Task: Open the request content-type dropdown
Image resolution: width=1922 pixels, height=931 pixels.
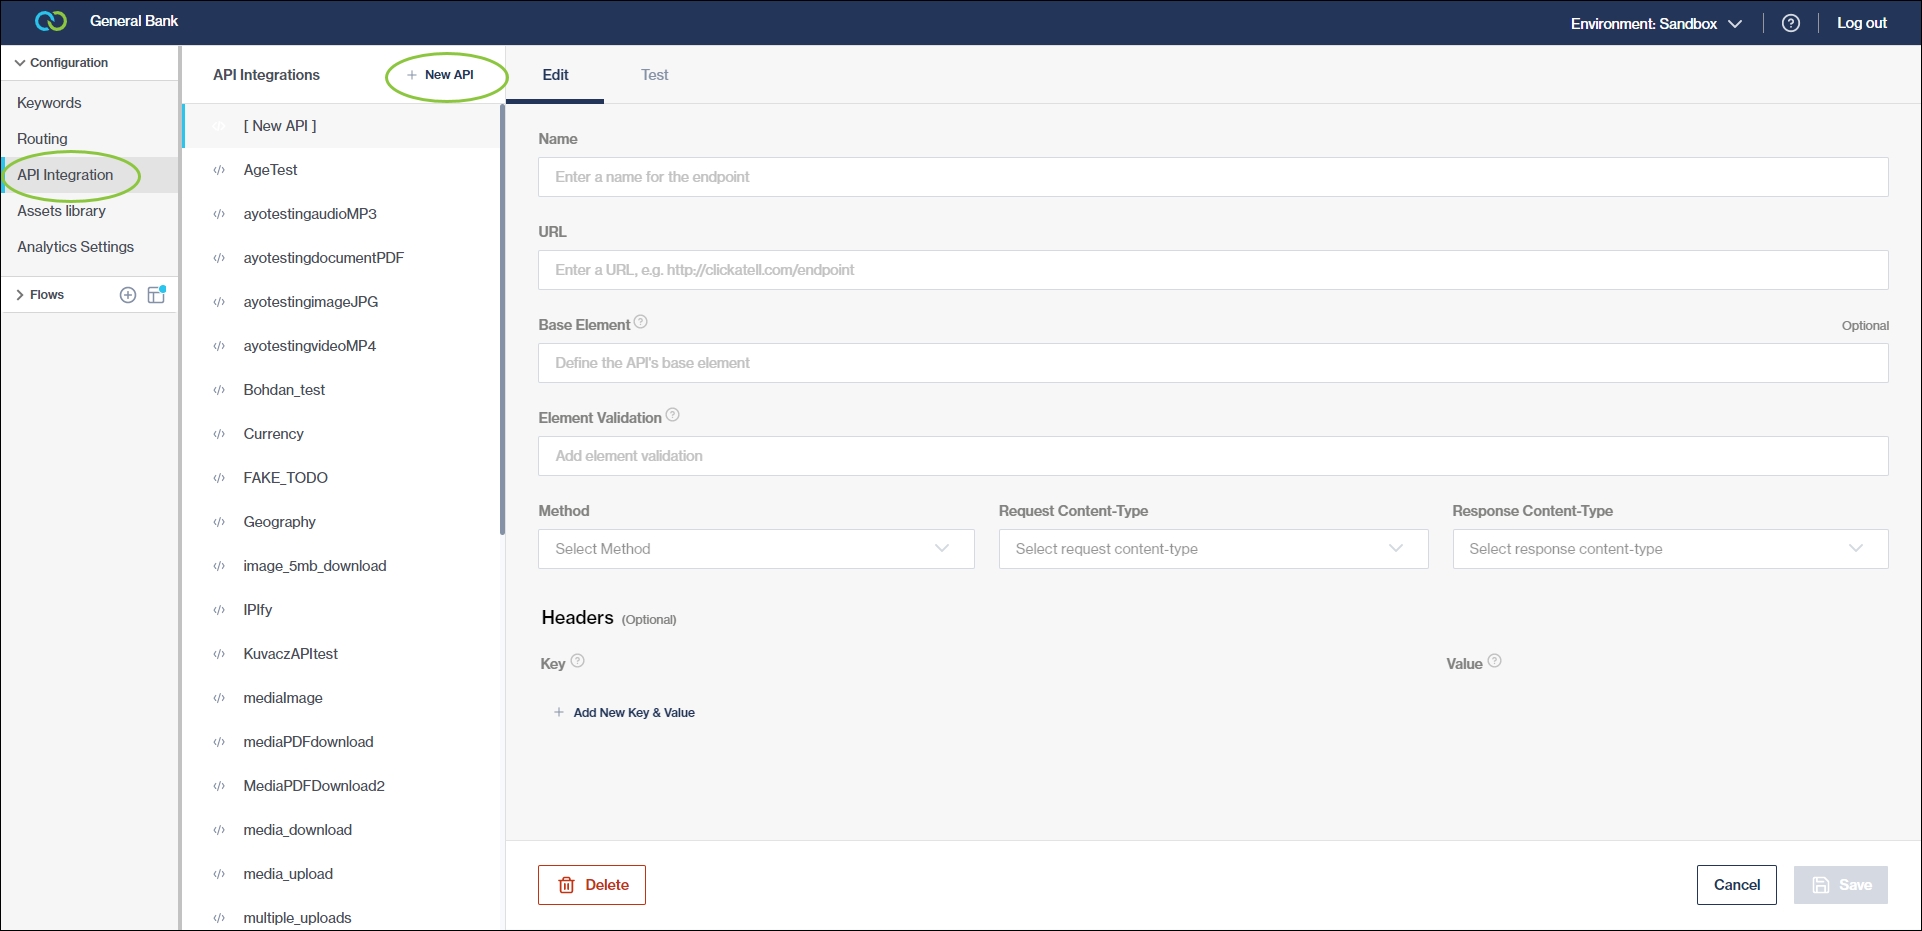Action: [x=1212, y=549]
